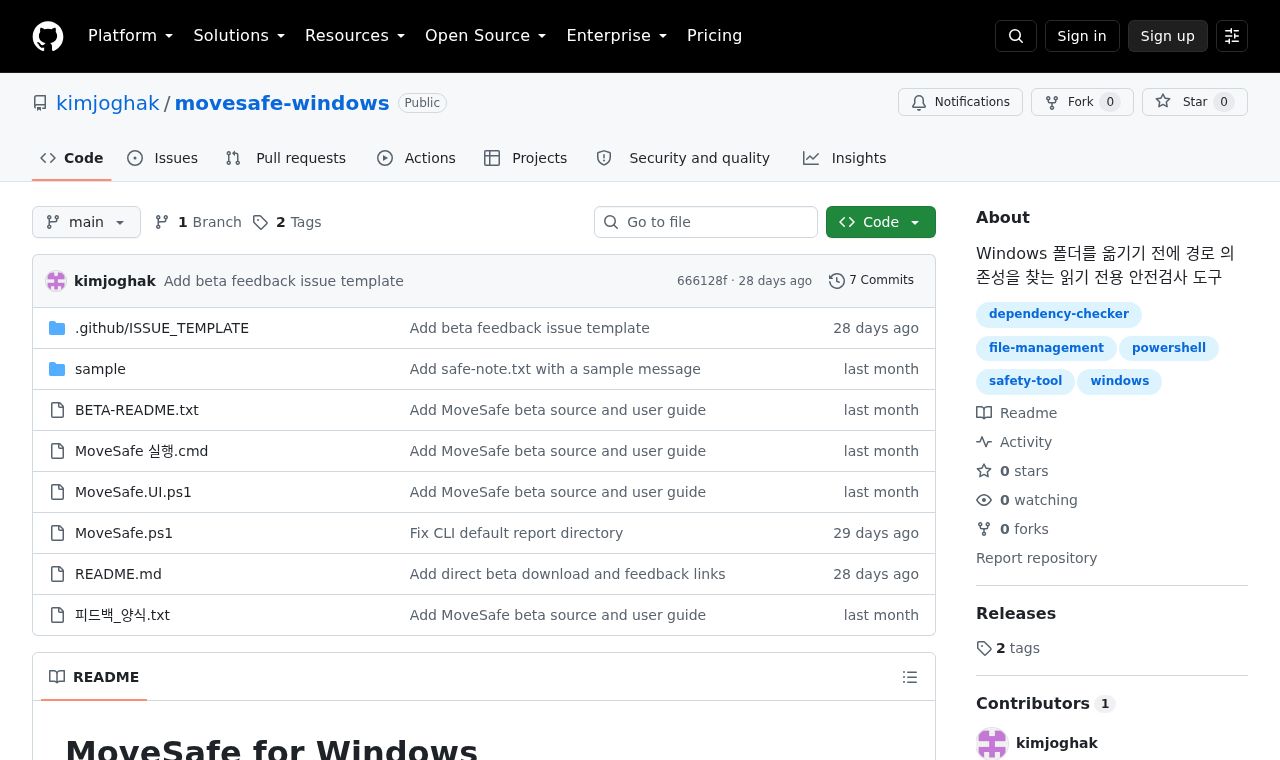The width and height of the screenshot is (1280, 760).
Task: Open the green Code dropdown button
Action: (881, 222)
